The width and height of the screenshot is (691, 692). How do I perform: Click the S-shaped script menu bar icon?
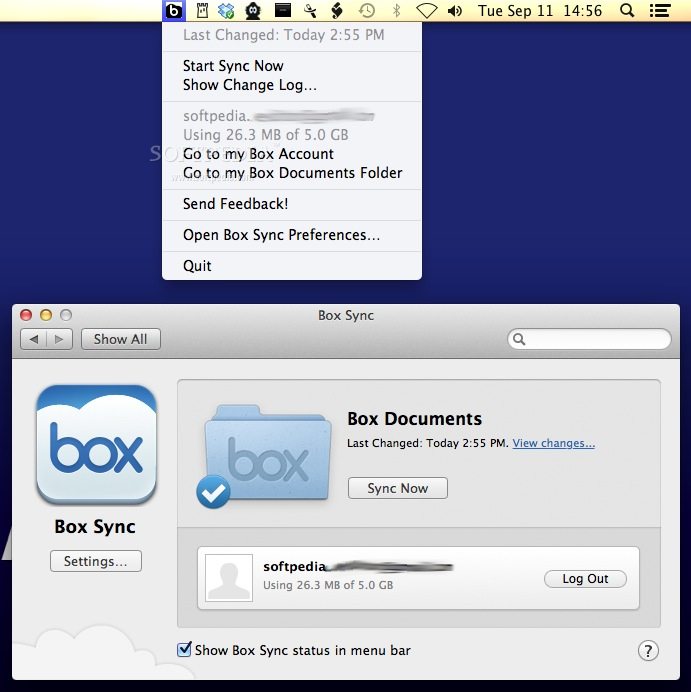tap(337, 11)
